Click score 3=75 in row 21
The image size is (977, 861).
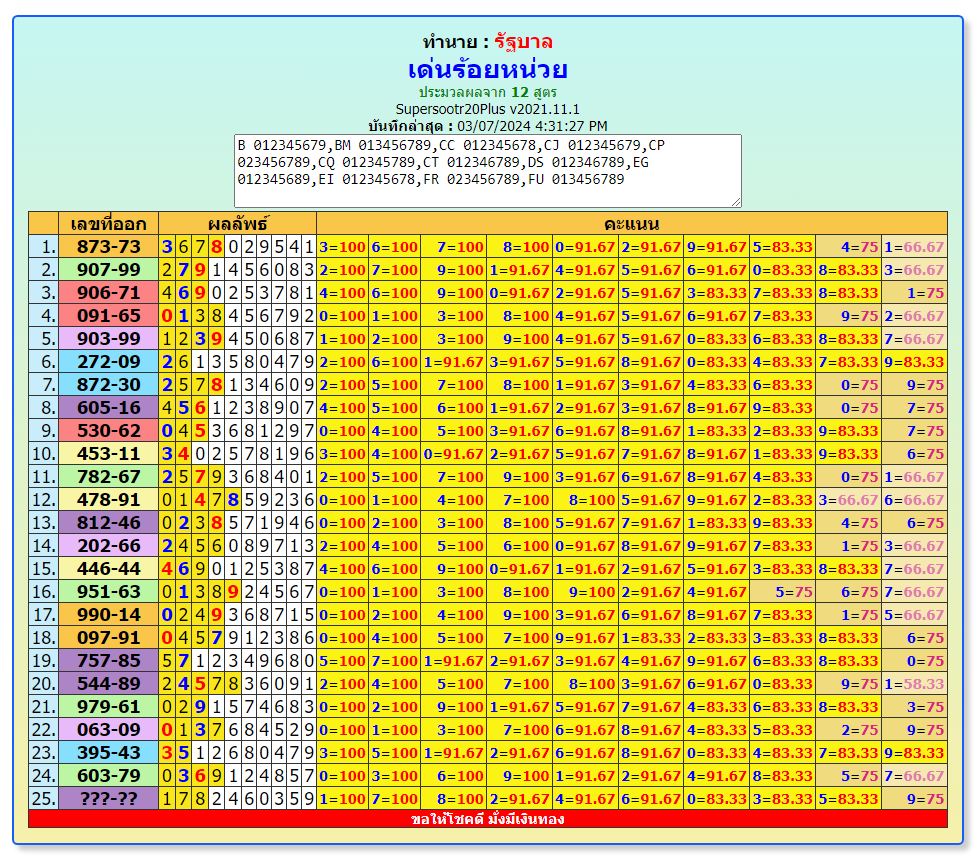[914, 707]
